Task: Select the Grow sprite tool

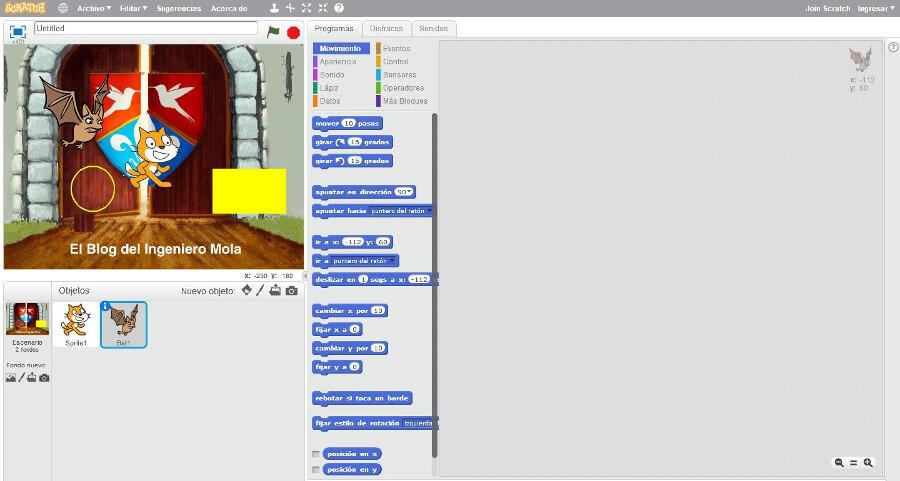Action: pyautogui.click(x=307, y=8)
